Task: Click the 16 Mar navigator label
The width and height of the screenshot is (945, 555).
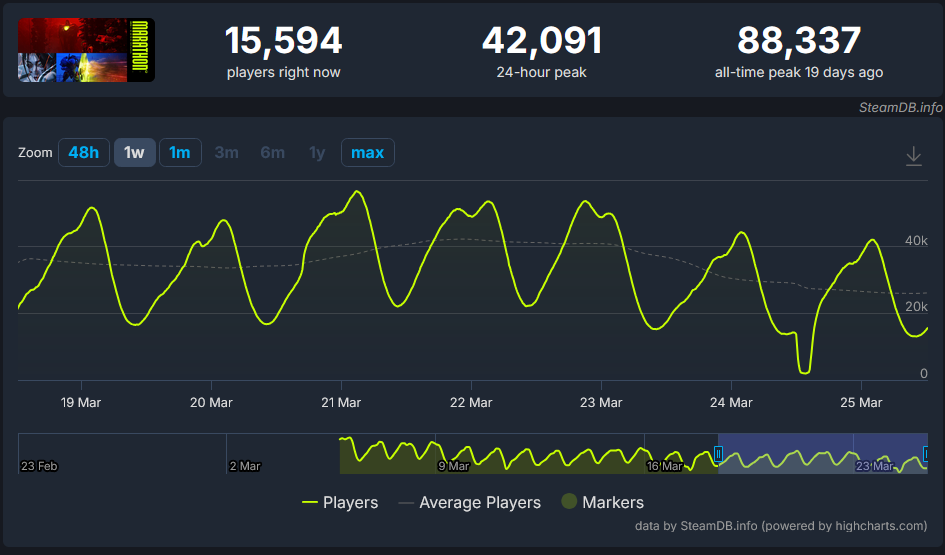Action: [664, 466]
